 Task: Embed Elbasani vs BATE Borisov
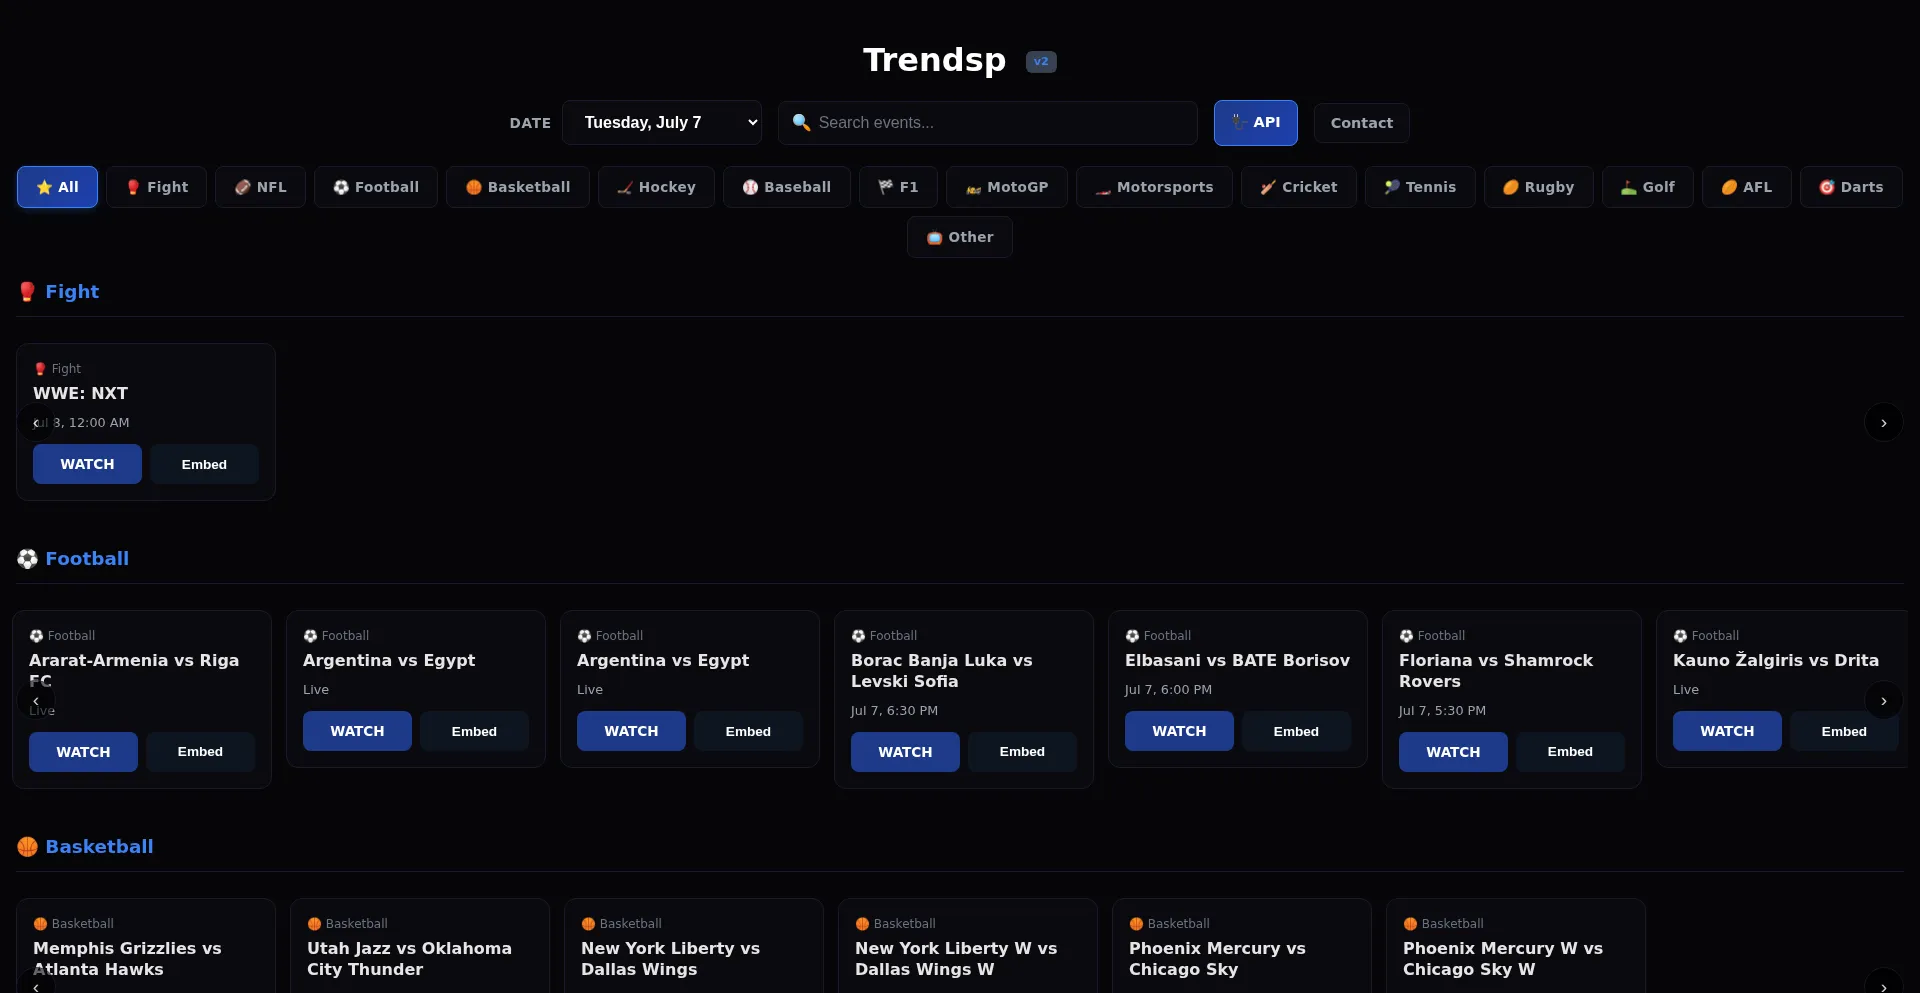click(x=1296, y=731)
